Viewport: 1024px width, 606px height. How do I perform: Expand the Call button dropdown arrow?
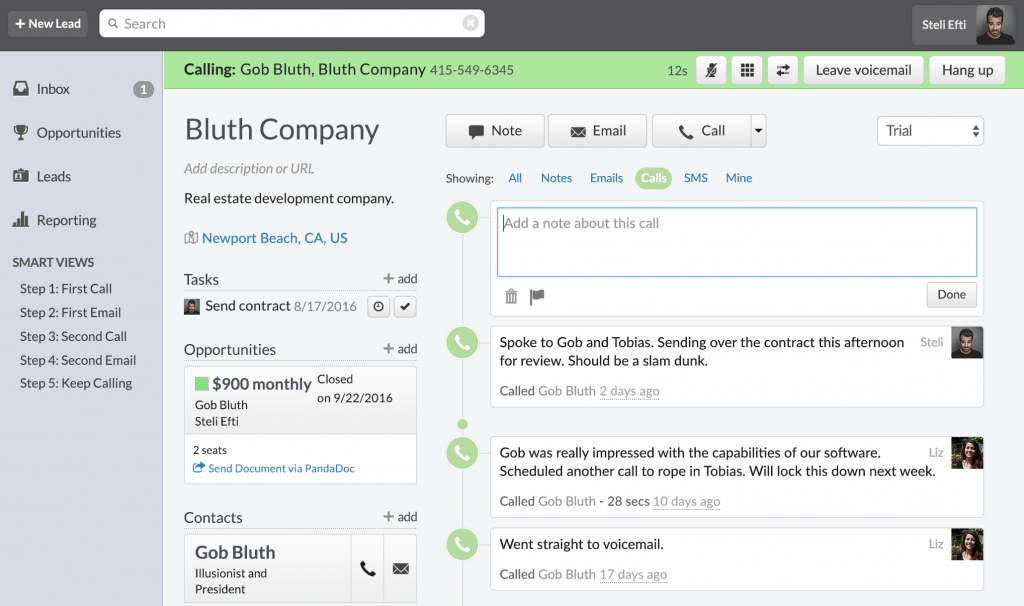[x=758, y=130]
